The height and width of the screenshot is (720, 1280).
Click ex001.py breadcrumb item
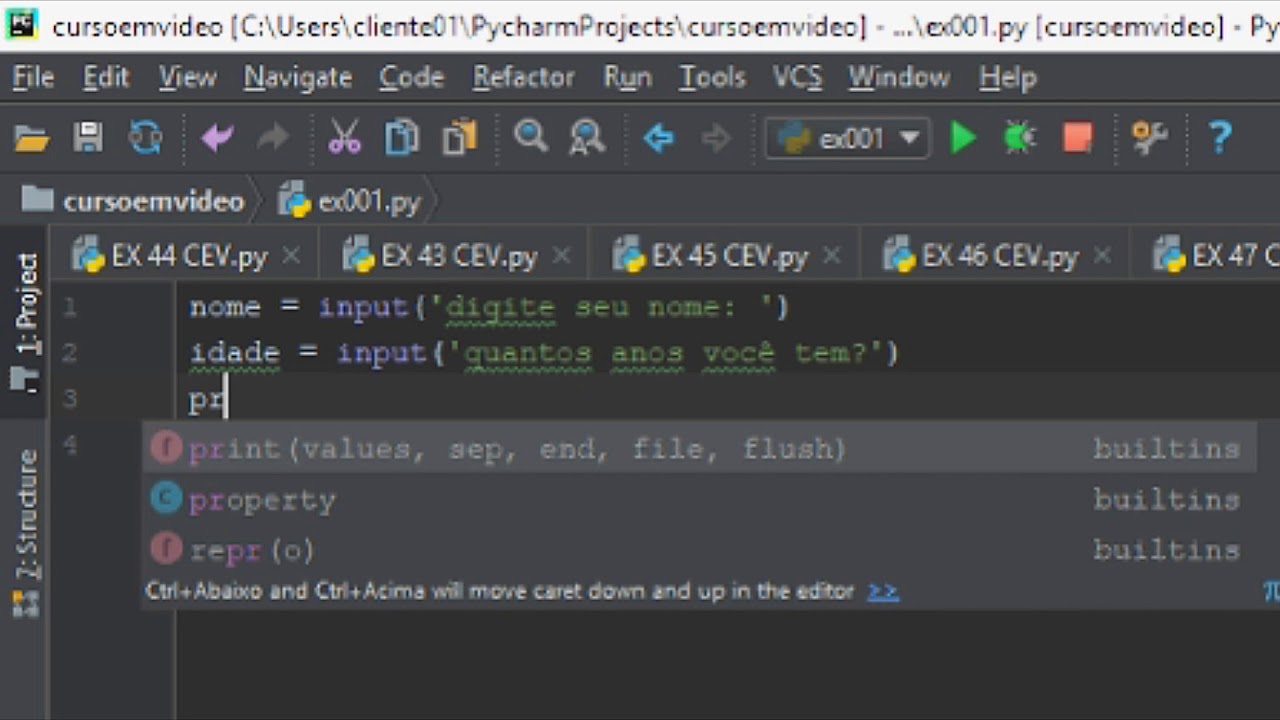point(350,201)
